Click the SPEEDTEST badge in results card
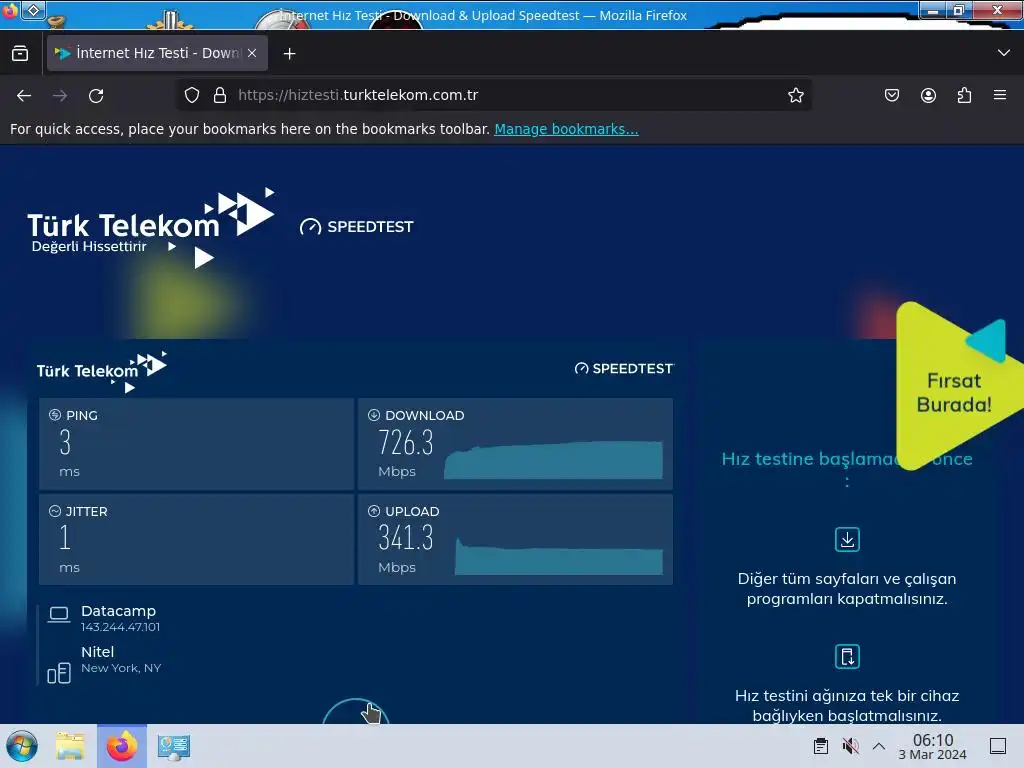This screenshot has width=1024, height=768. (x=624, y=368)
